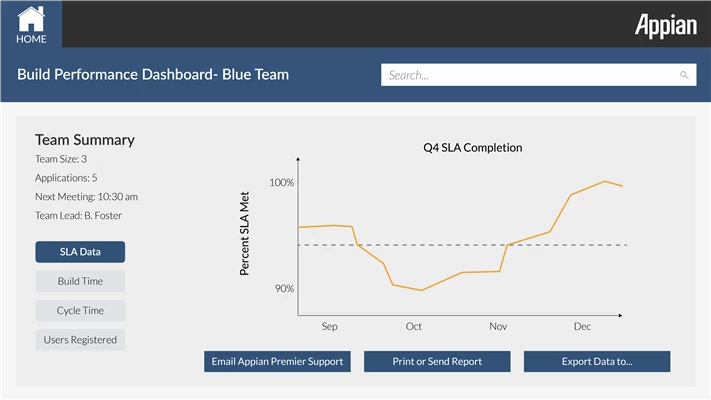711x400 pixels.
Task: Click the Oct label on chart axis
Action: (414, 326)
